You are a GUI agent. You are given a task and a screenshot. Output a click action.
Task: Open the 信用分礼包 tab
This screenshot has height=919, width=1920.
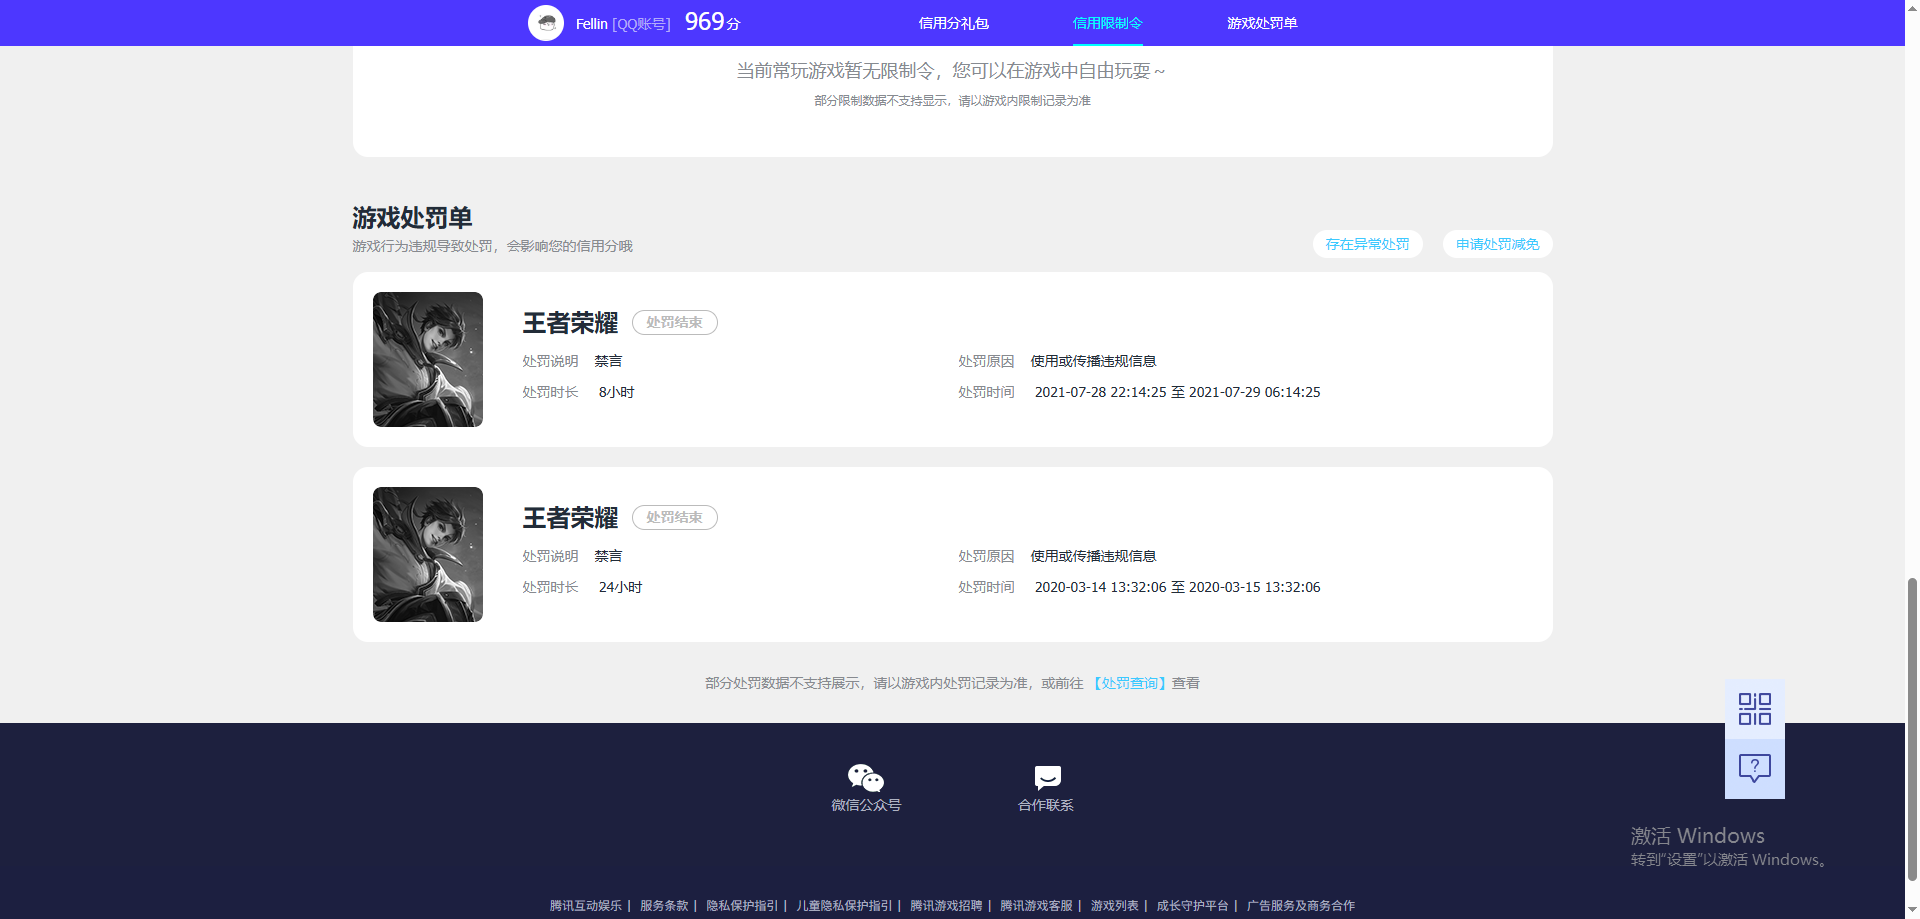pyautogui.click(x=953, y=23)
